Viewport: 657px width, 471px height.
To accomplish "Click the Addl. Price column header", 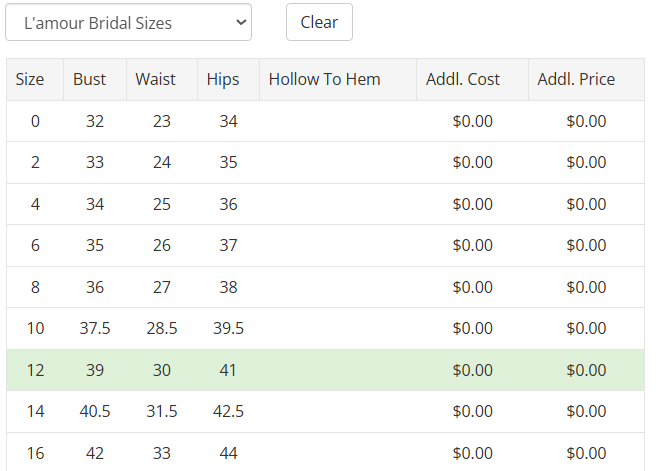I will [x=587, y=80].
